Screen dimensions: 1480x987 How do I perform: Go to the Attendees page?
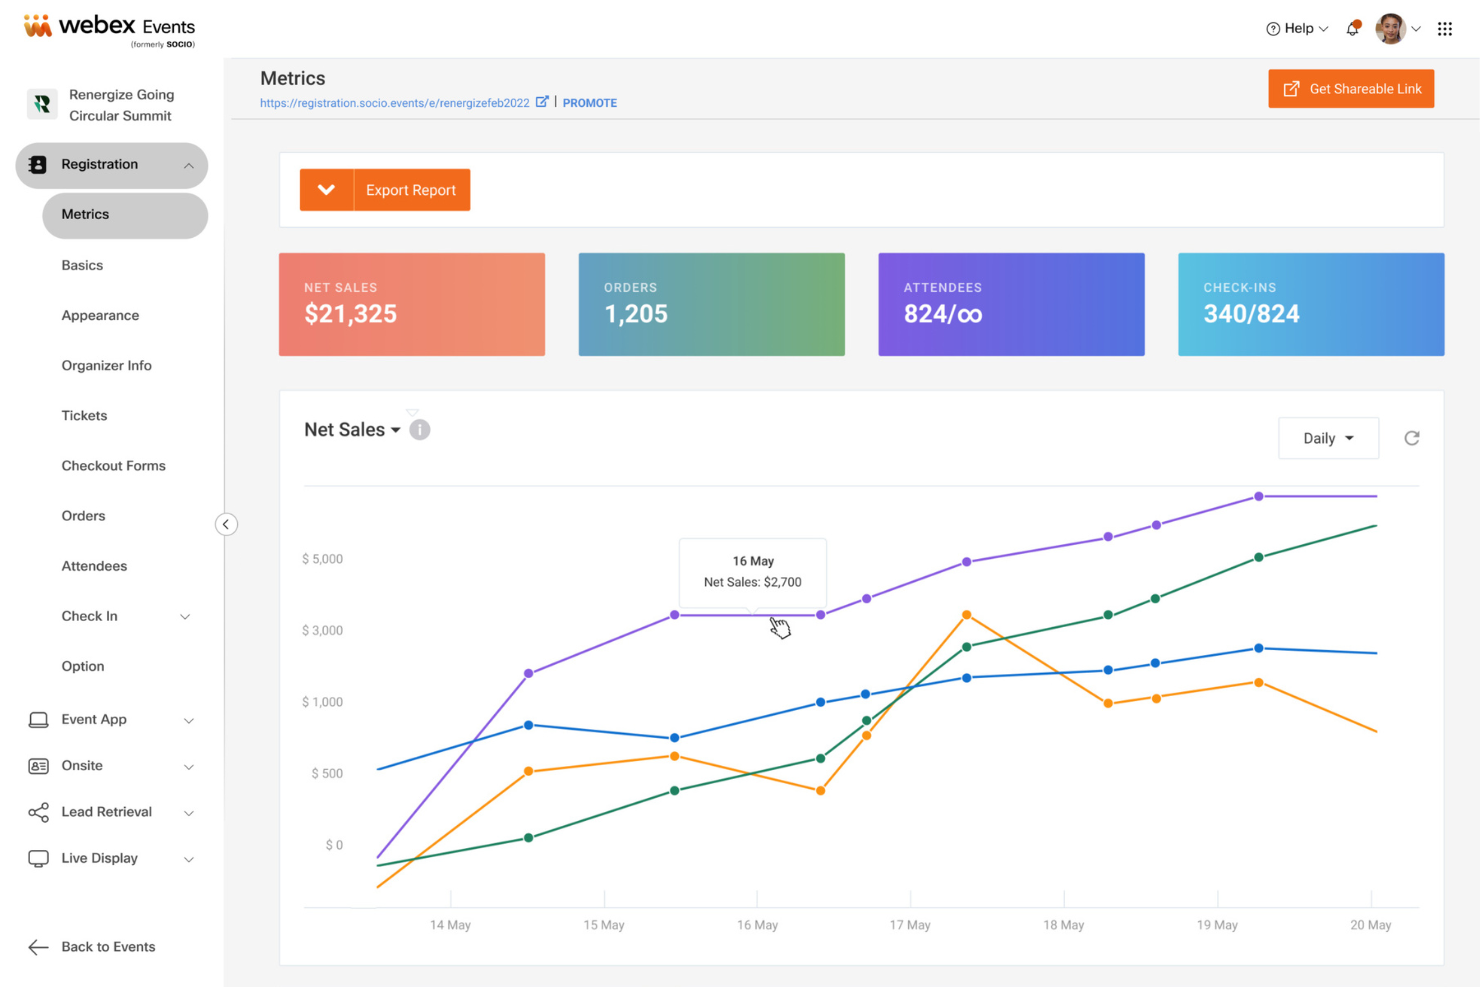(x=94, y=566)
